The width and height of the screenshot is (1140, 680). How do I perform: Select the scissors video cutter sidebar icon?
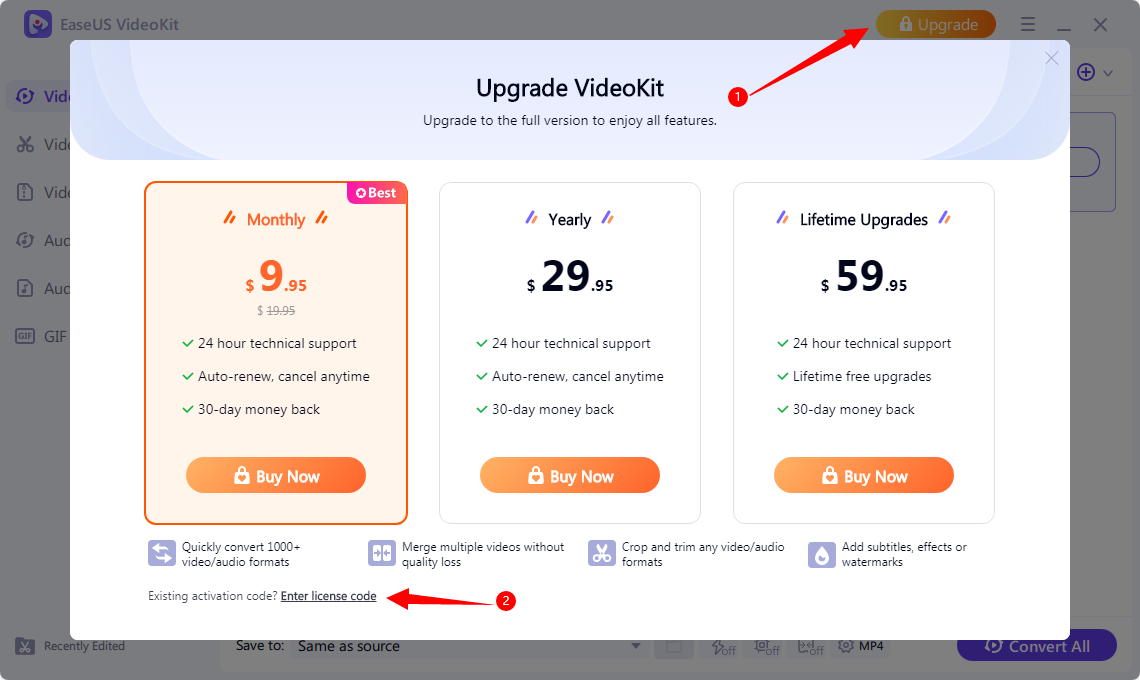25,144
